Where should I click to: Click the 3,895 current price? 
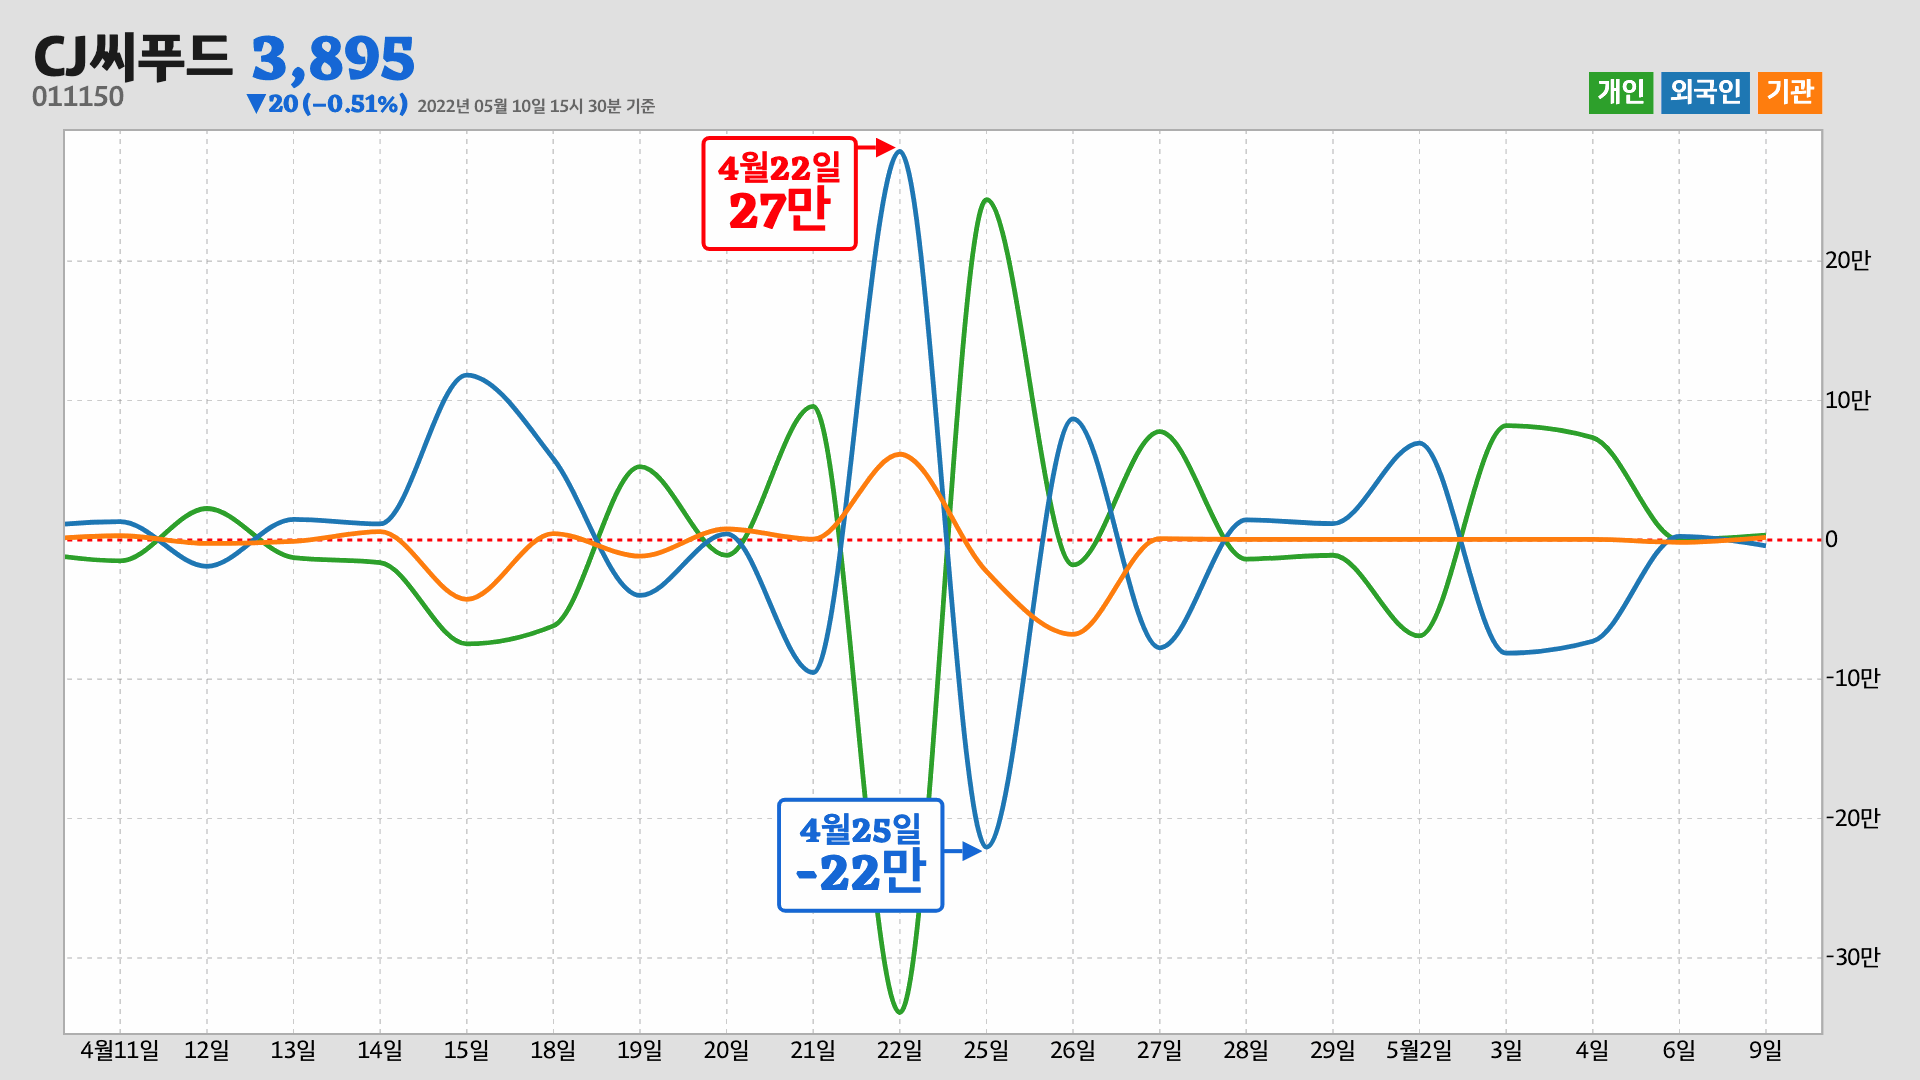(x=333, y=60)
